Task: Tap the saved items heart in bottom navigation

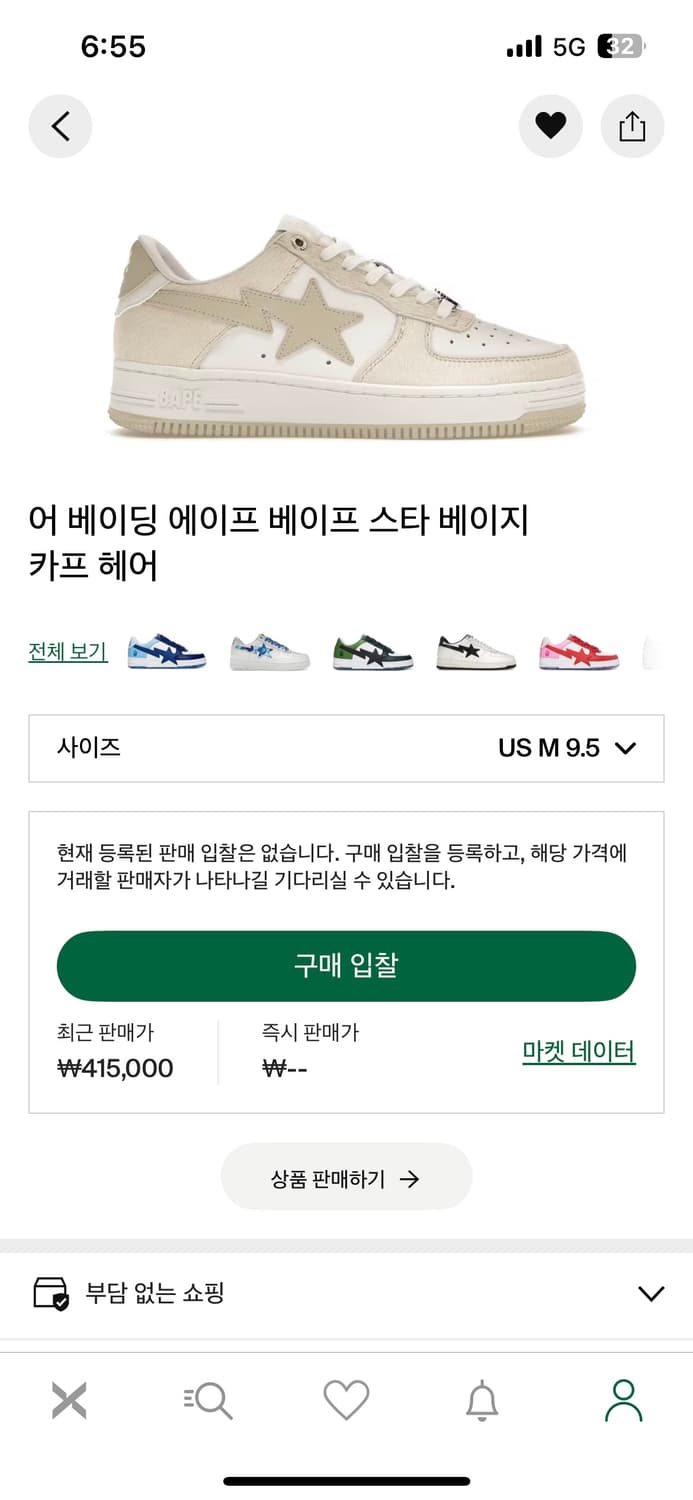Action: 346,1400
